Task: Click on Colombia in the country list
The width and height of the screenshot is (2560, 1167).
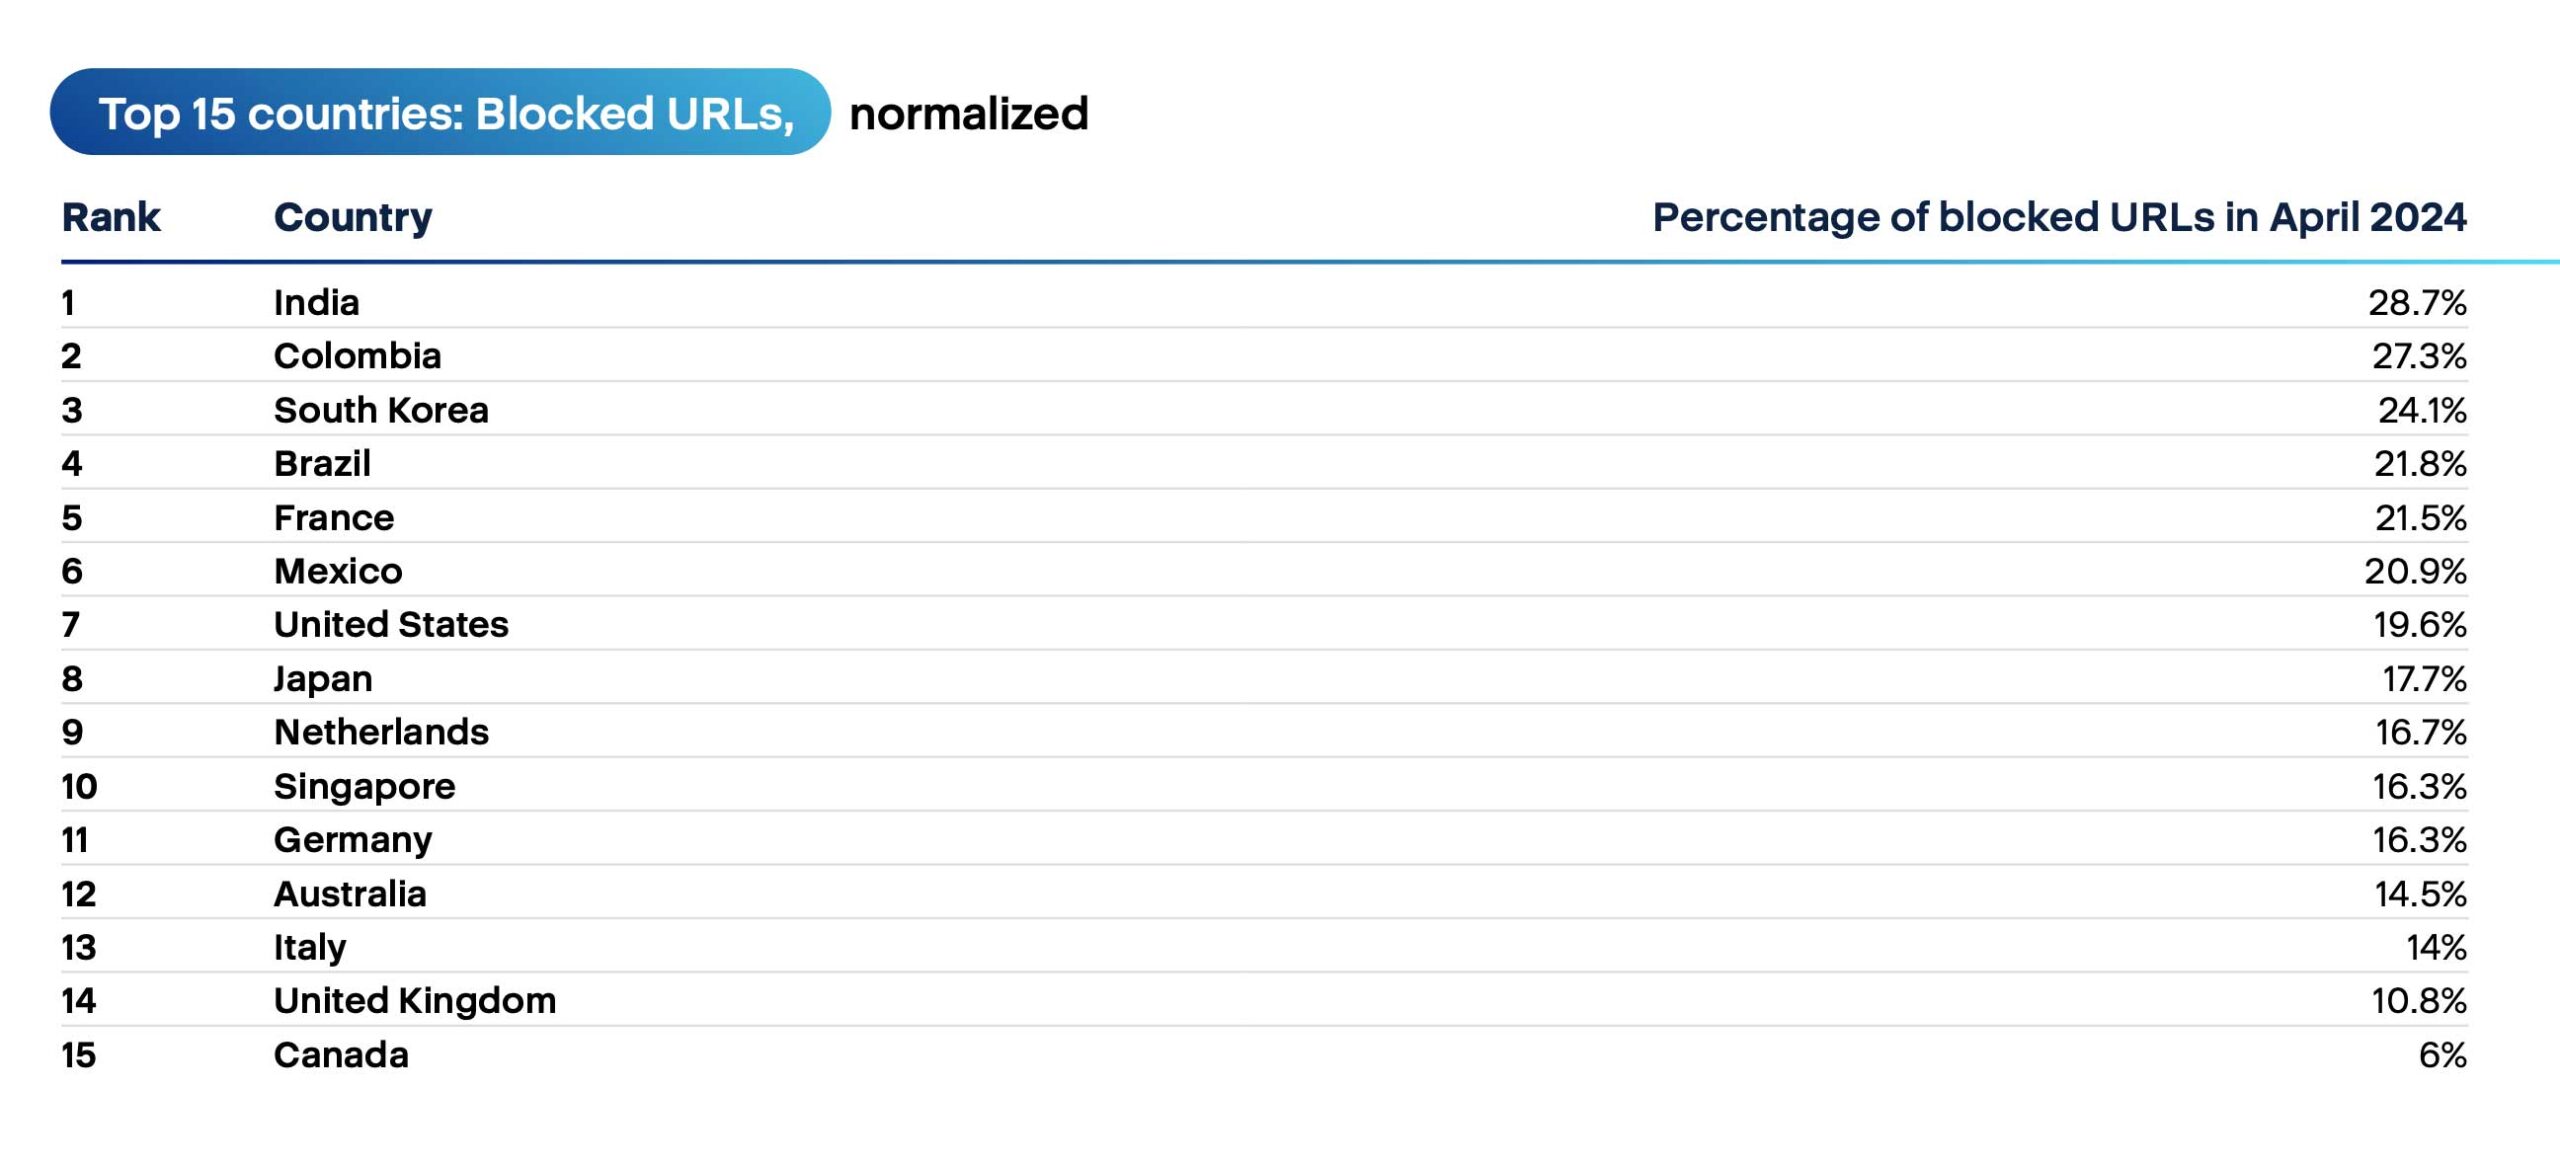Action: [357, 356]
